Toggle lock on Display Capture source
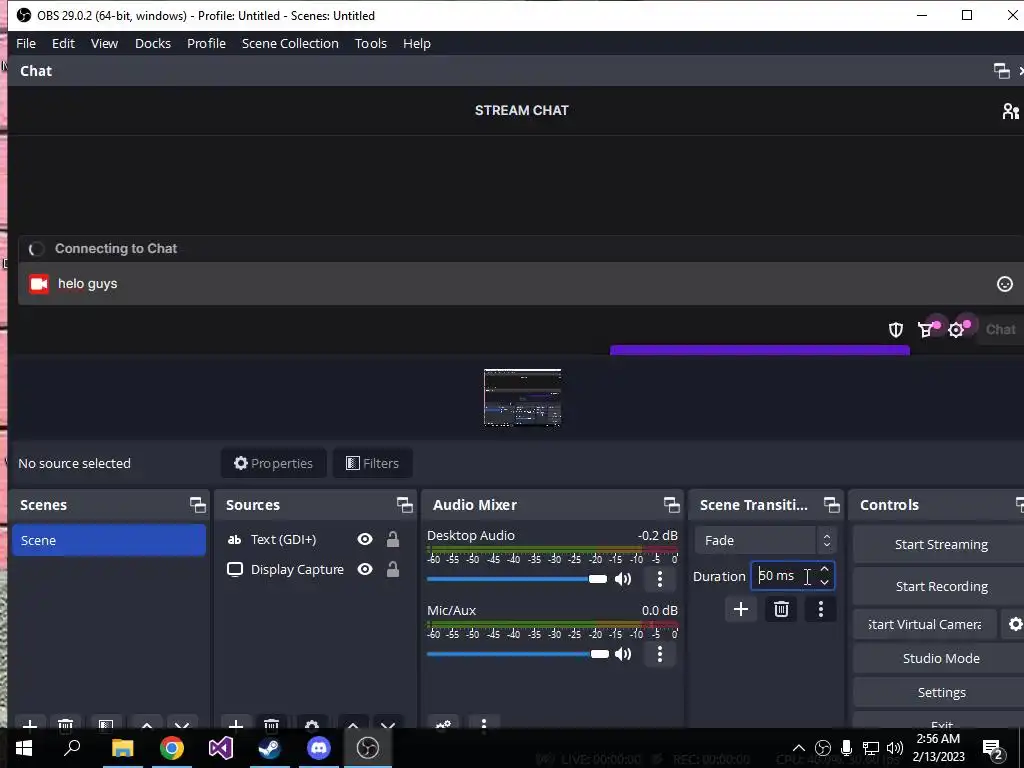The width and height of the screenshot is (1024, 768). [x=392, y=569]
